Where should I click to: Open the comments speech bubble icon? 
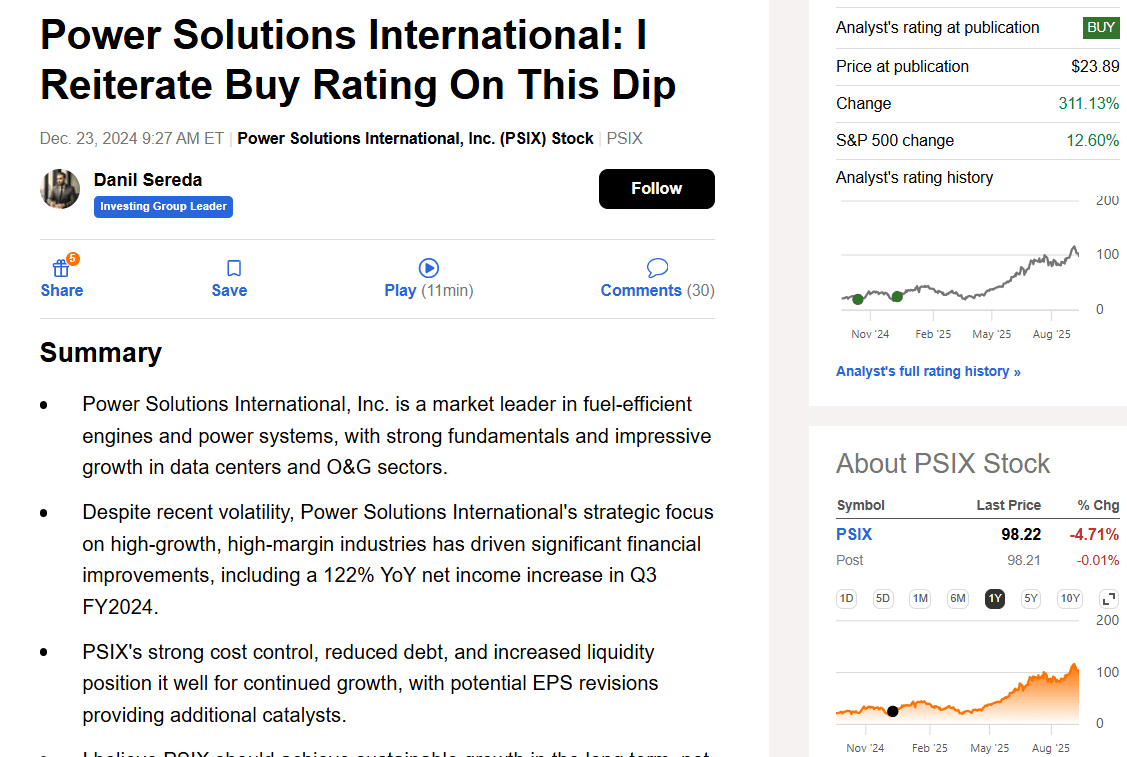pos(657,267)
